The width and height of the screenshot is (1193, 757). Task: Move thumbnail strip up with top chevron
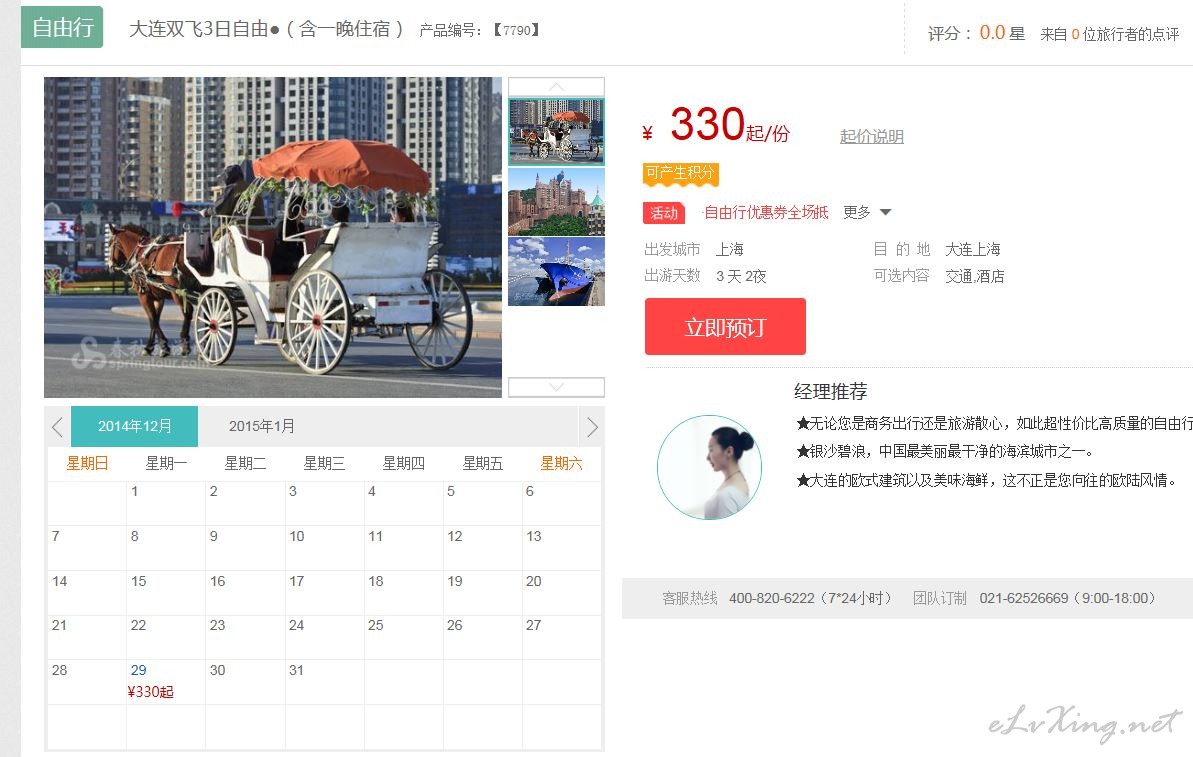[x=556, y=87]
